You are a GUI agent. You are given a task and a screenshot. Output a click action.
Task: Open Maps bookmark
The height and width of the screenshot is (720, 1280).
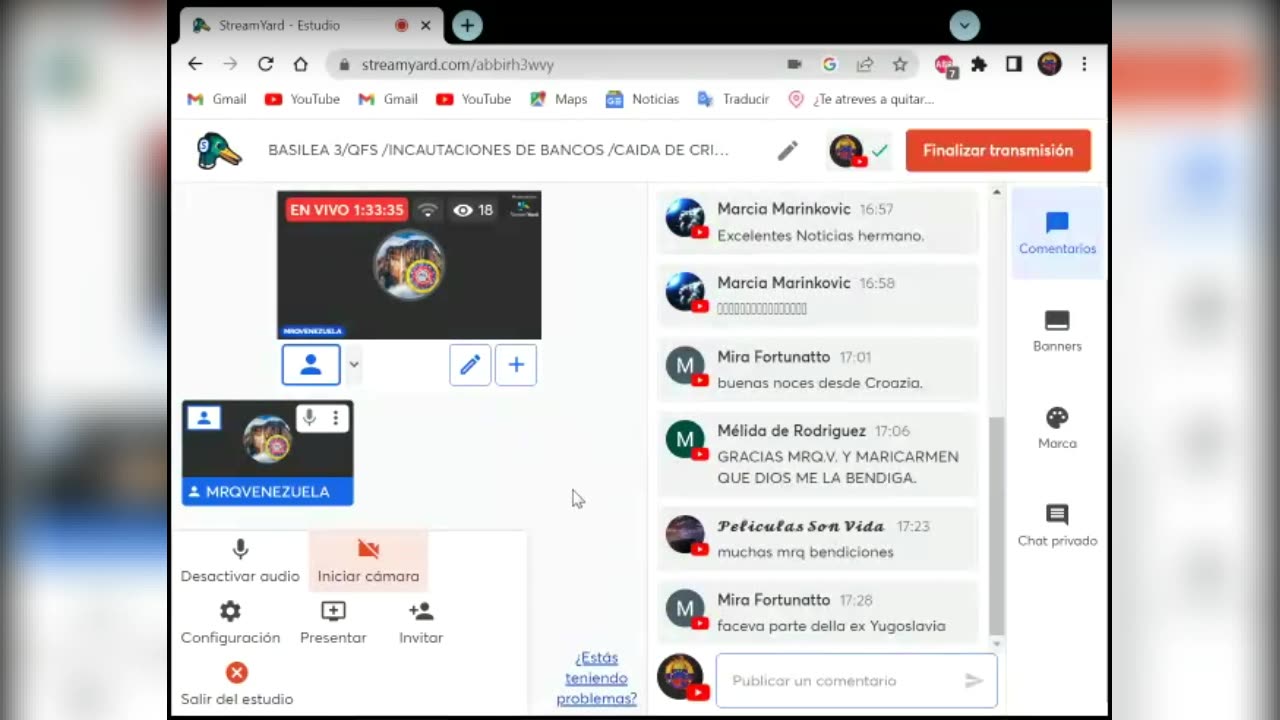(559, 99)
